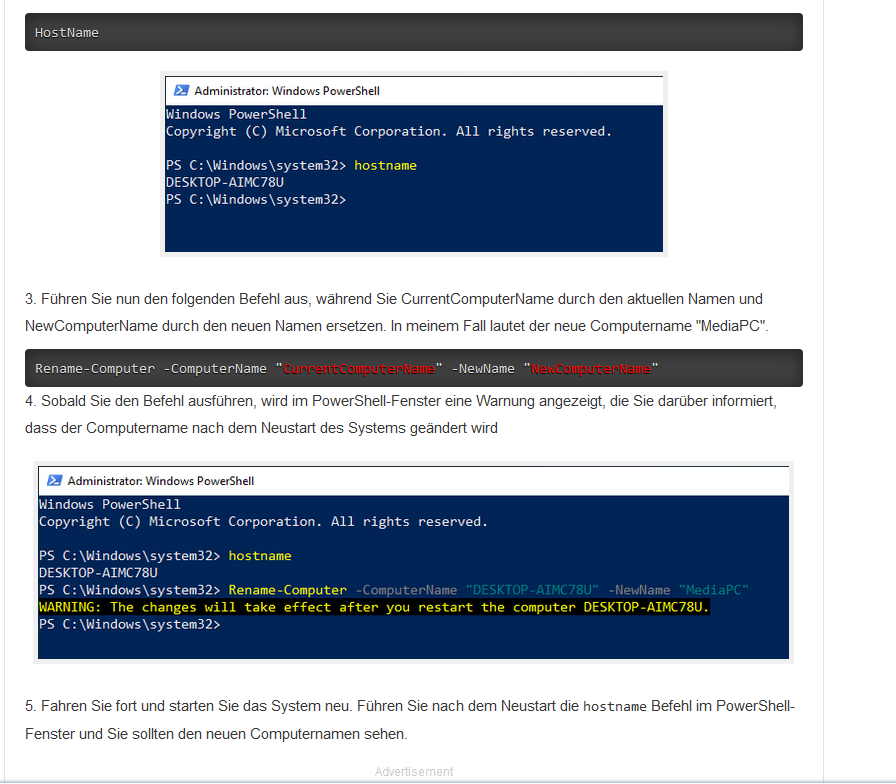This screenshot has width=896, height=784.
Task: Click the step 5 paragraph beginning "Fahren Sie fort"
Action: tap(410, 720)
